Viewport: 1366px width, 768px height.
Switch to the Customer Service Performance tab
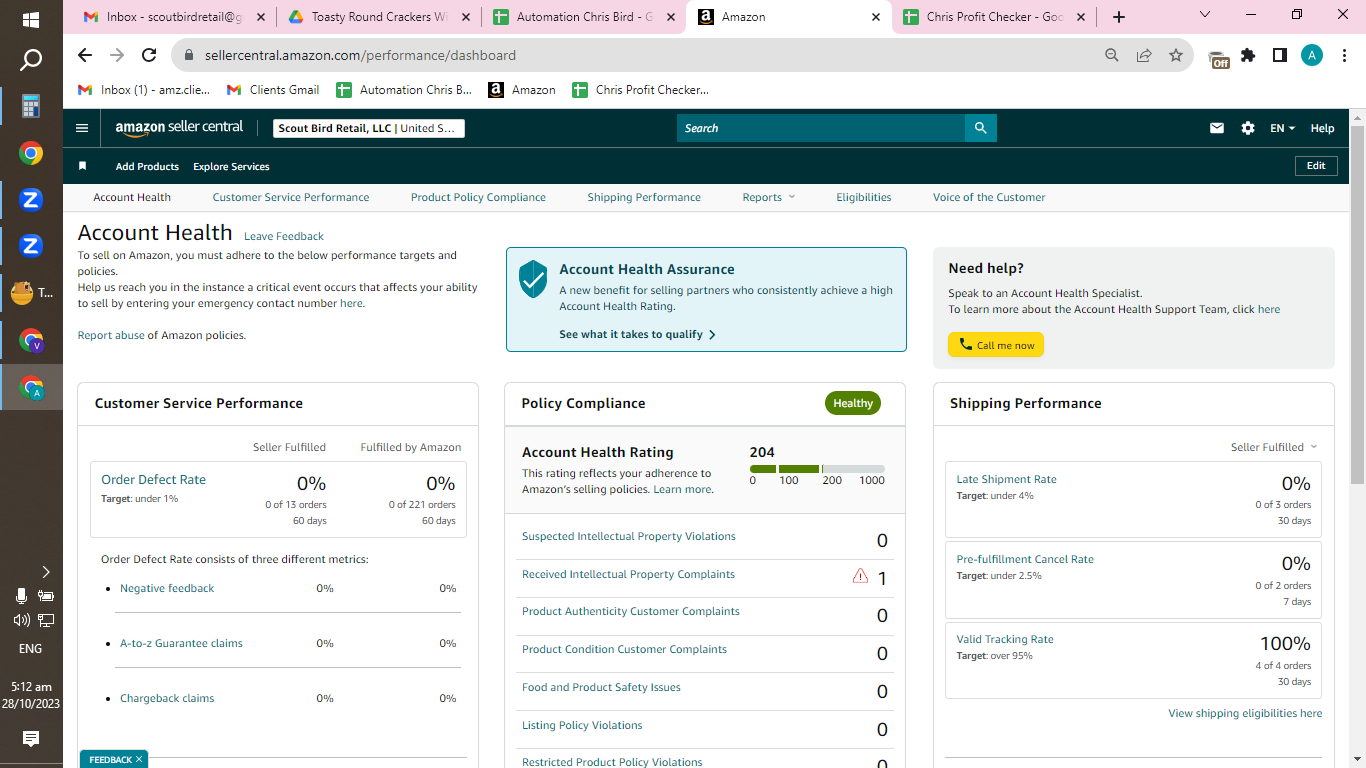(x=291, y=197)
